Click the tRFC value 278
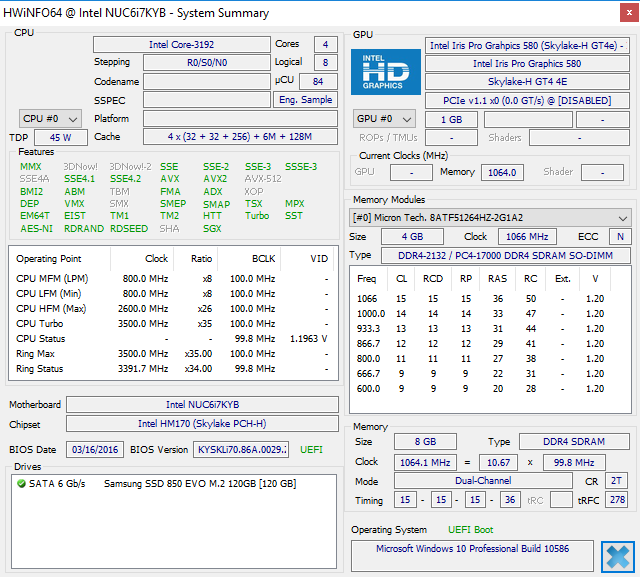640x577 pixels. pos(617,500)
